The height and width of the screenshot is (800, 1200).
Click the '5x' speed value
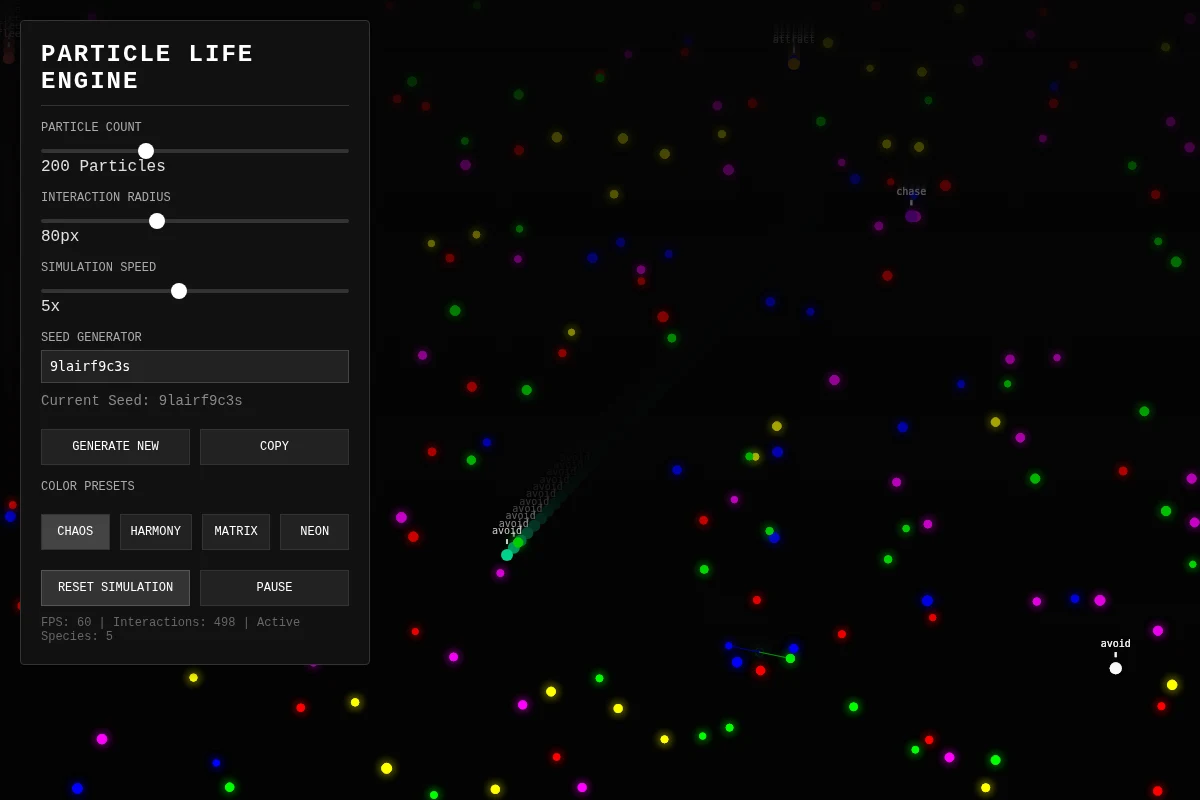coord(50,307)
